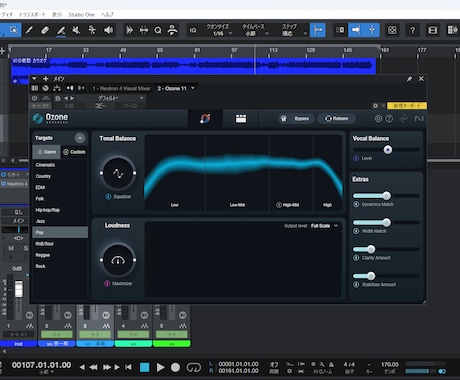Choose the Cinematic genre target

[60, 165]
